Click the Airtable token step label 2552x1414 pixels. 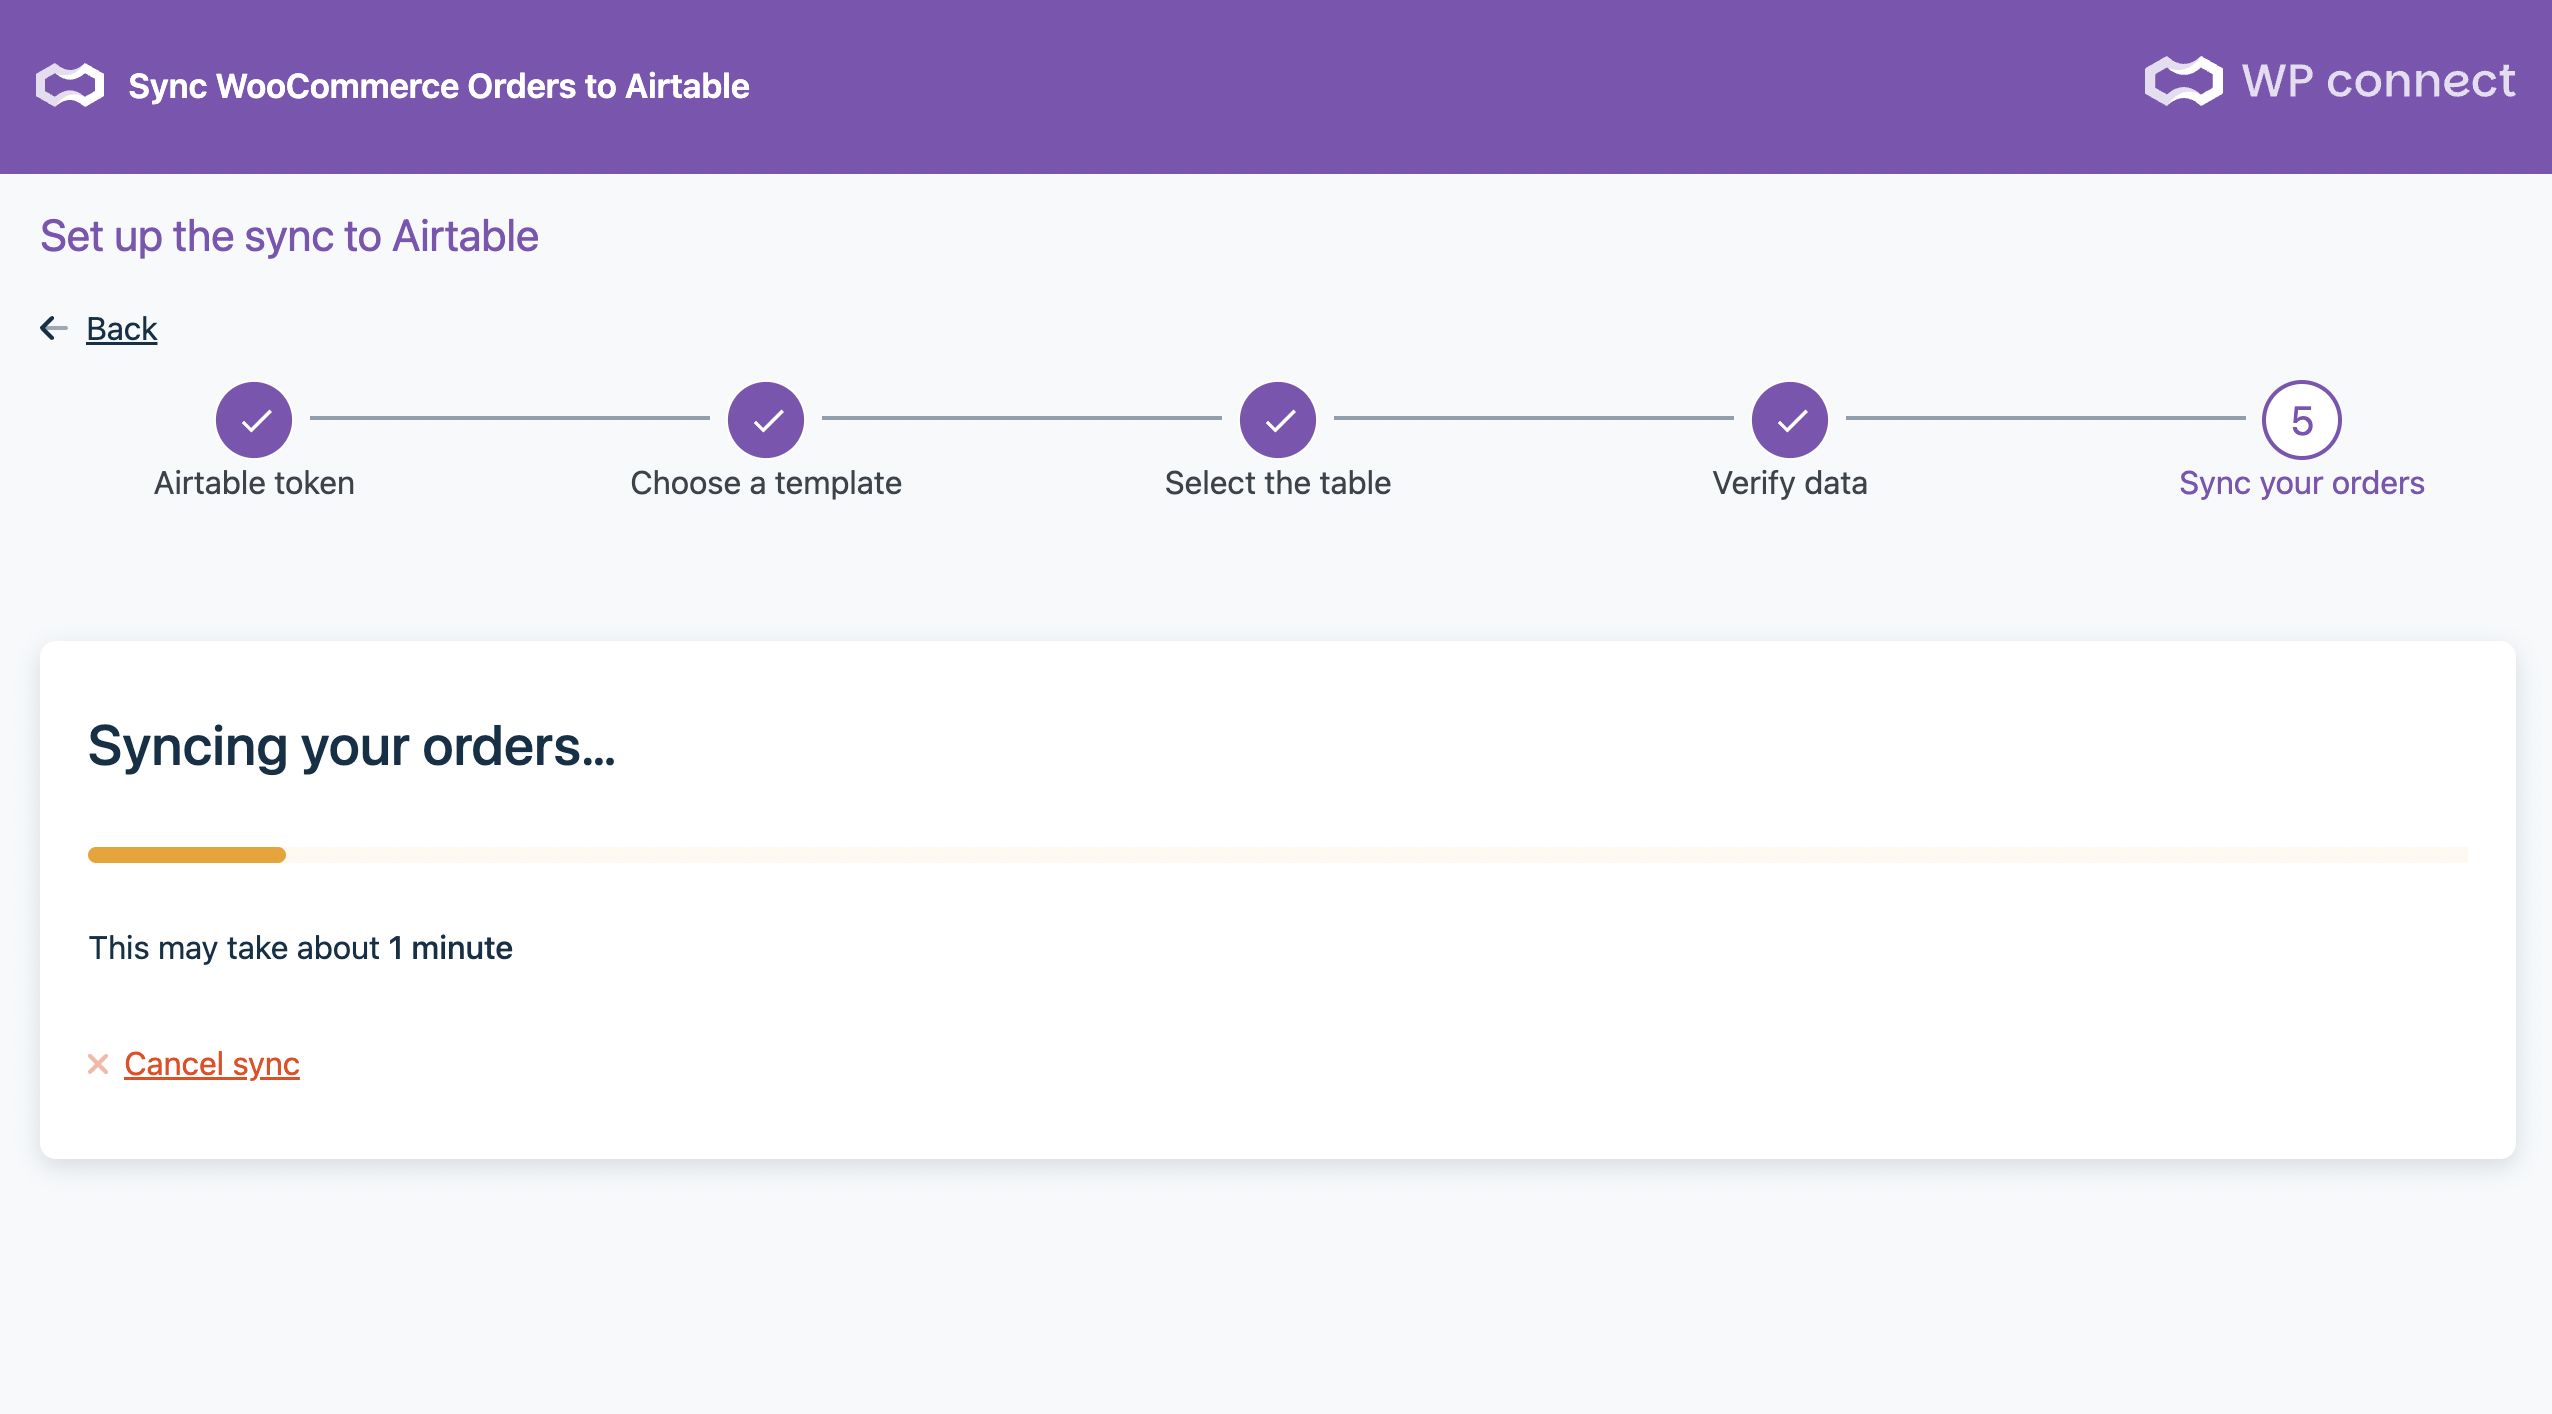click(x=254, y=483)
